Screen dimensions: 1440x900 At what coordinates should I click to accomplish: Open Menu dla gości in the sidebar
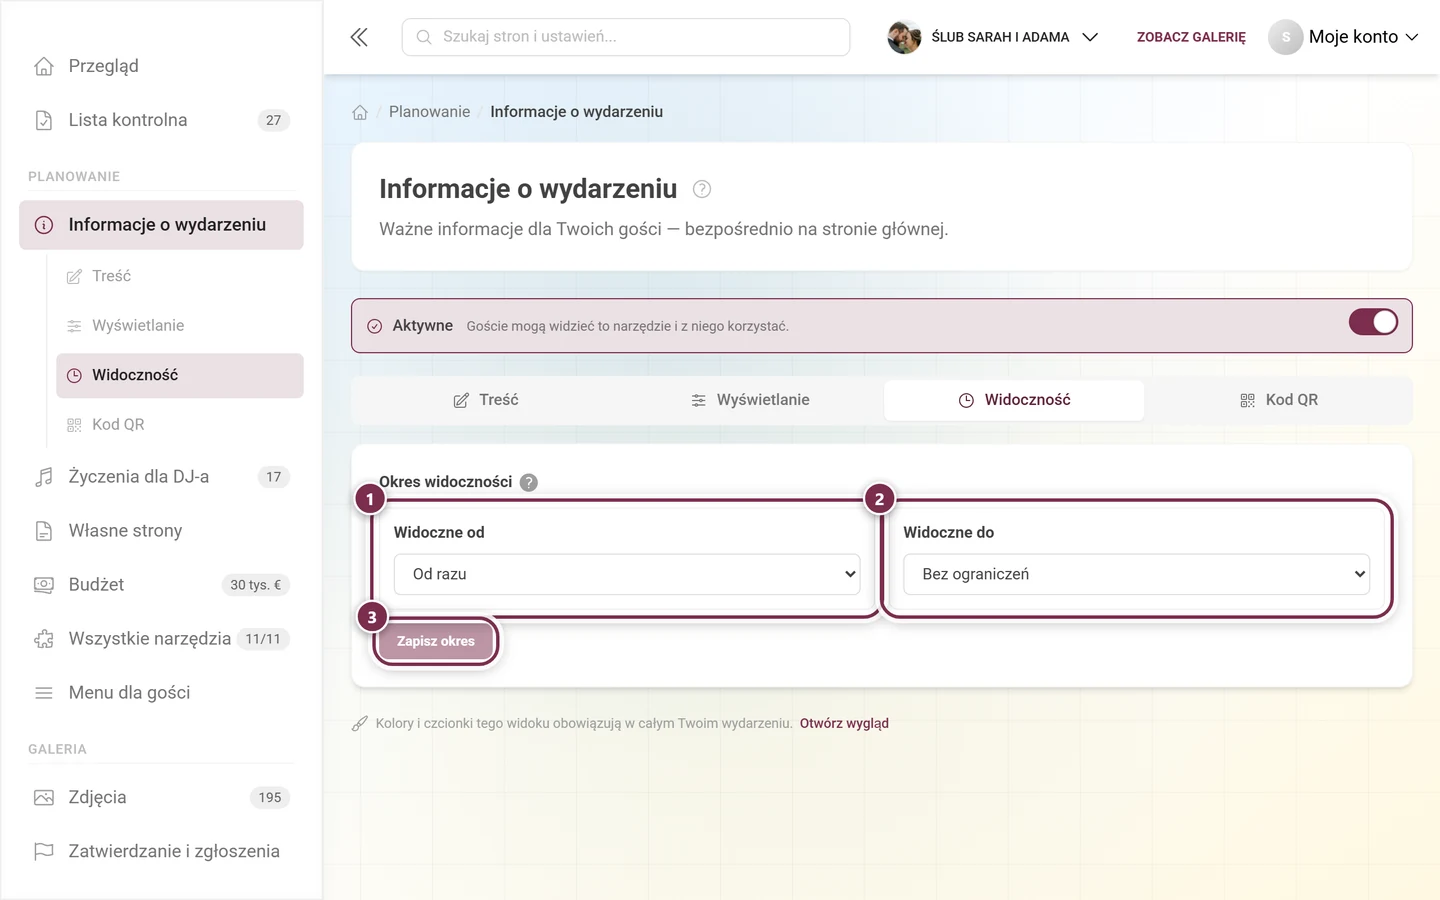click(161, 693)
